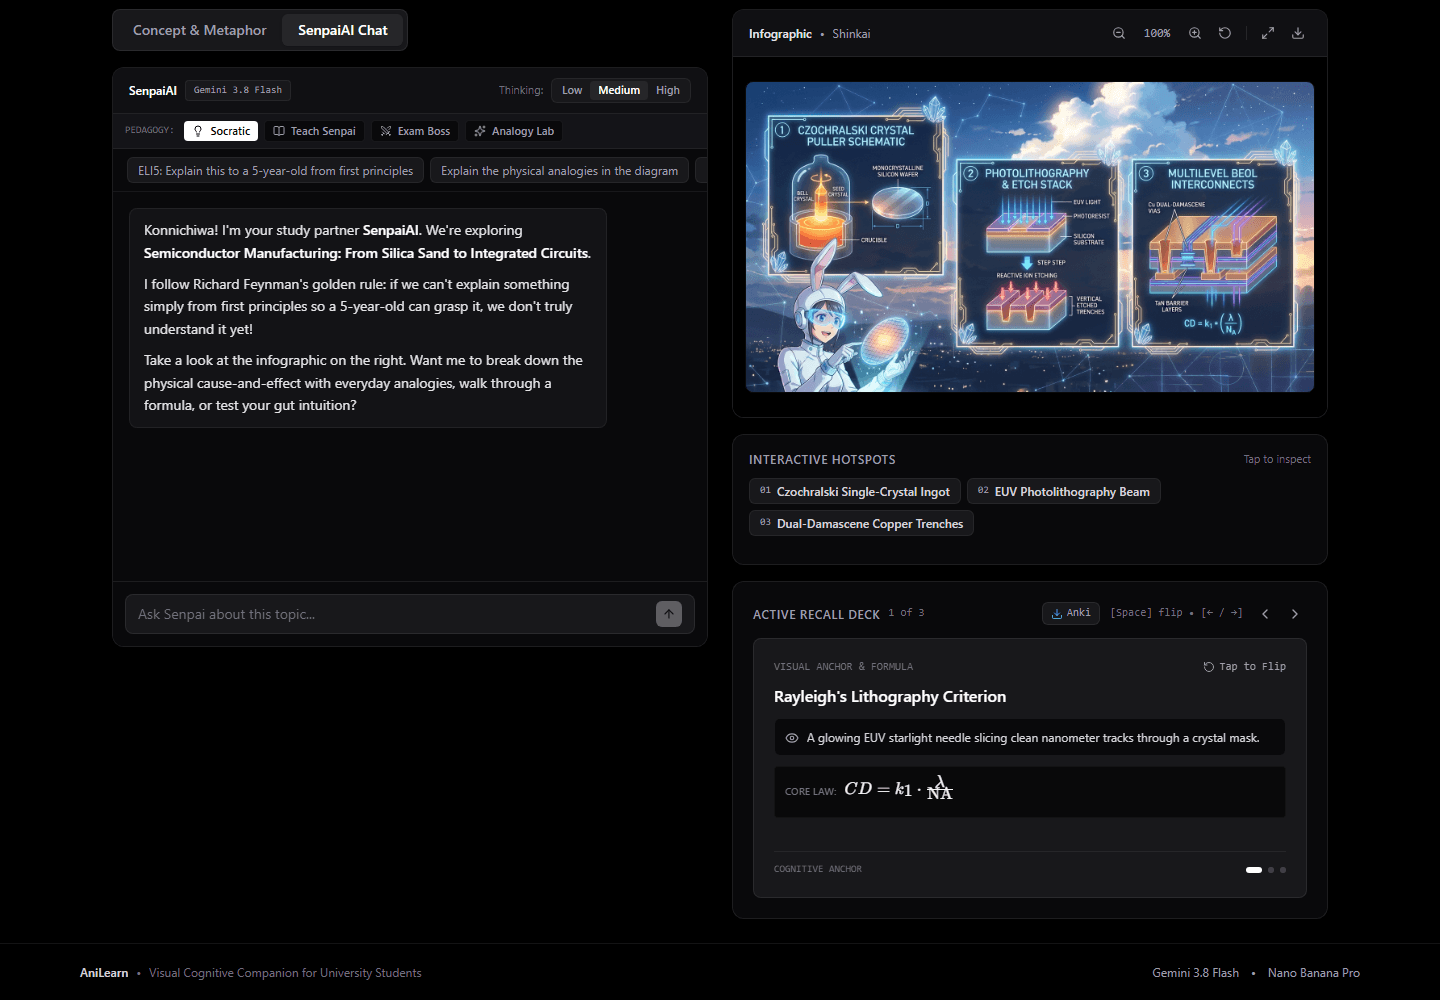Select the second card pagination dot
Viewport: 1440px width, 1000px height.
[x=1271, y=870]
